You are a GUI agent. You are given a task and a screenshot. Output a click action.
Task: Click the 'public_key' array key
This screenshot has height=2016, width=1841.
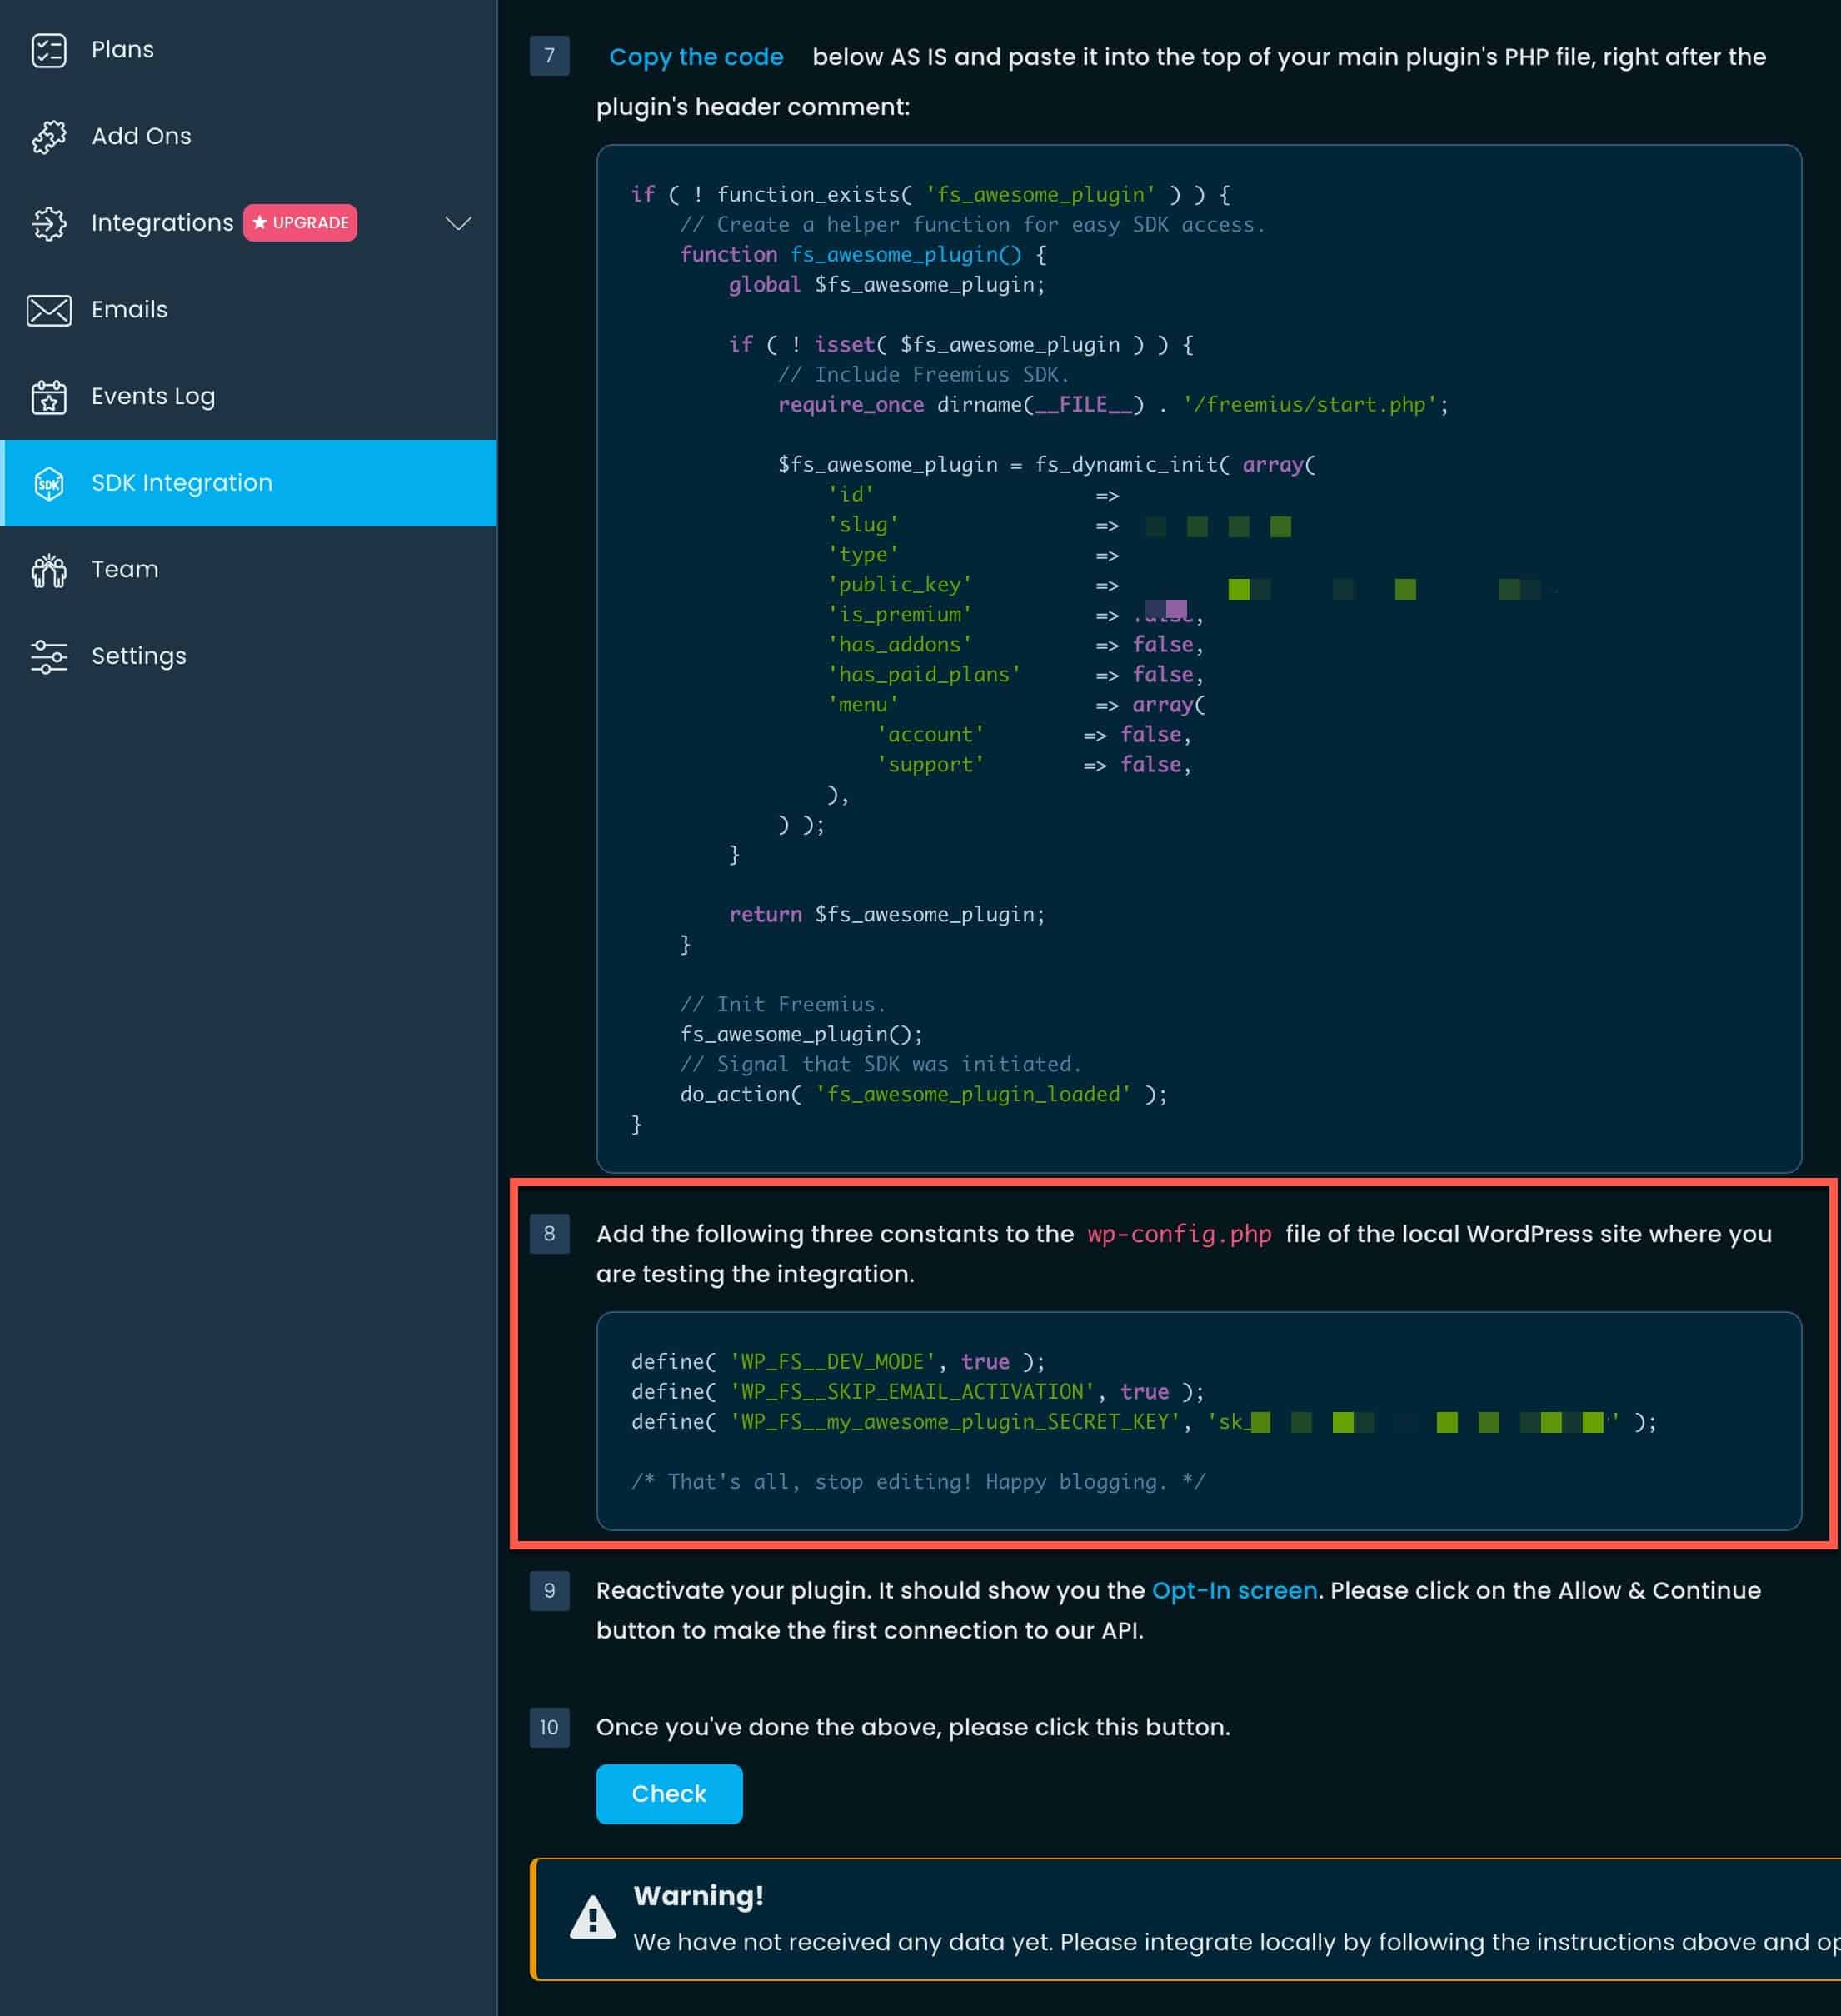pos(899,585)
